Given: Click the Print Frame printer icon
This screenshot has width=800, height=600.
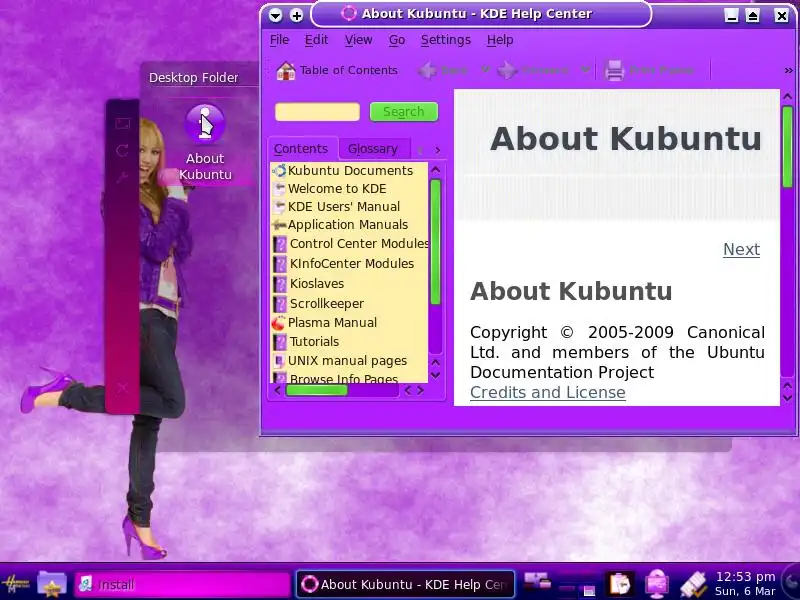Looking at the screenshot, I should [x=614, y=70].
